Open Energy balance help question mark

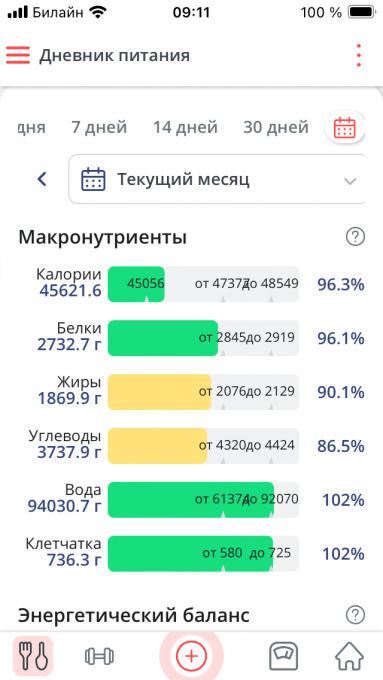355,615
